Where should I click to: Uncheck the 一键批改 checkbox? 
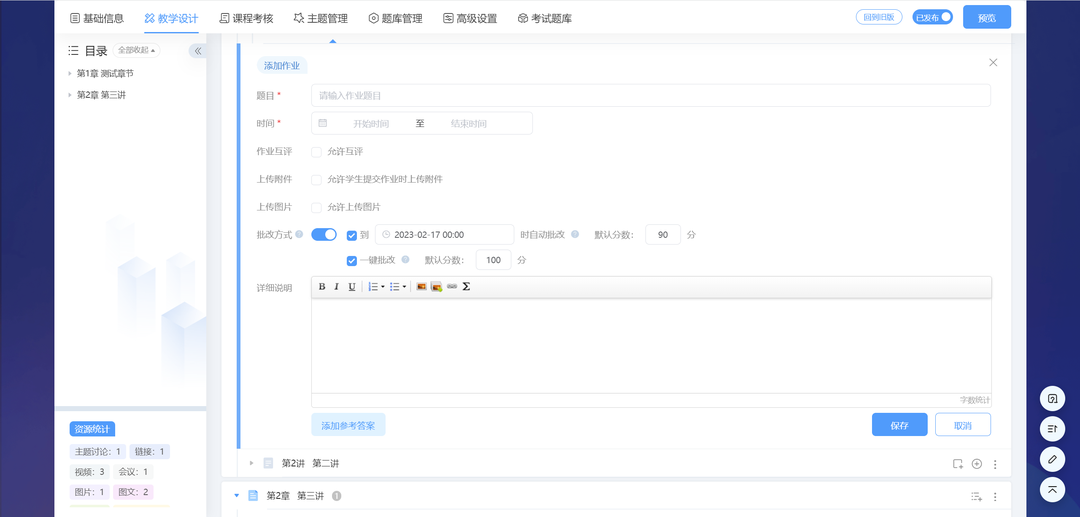[352, 261]
